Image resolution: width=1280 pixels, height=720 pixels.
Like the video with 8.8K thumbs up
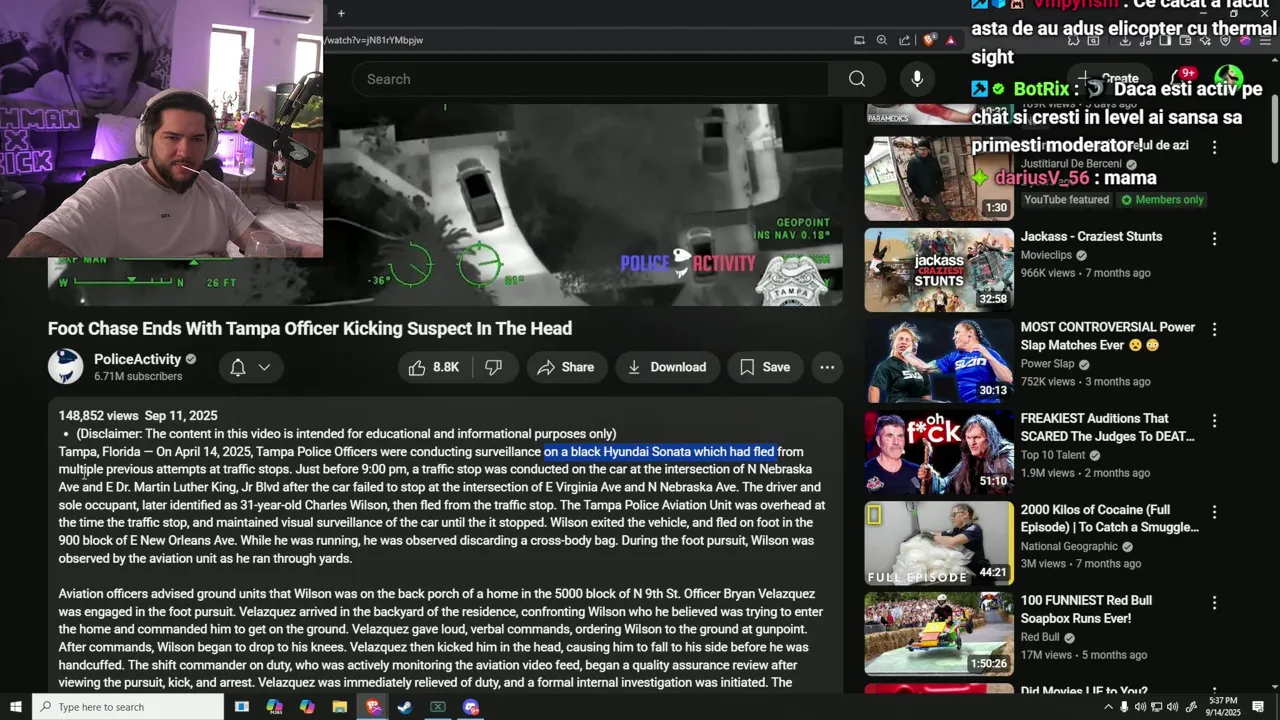point(434,367)
